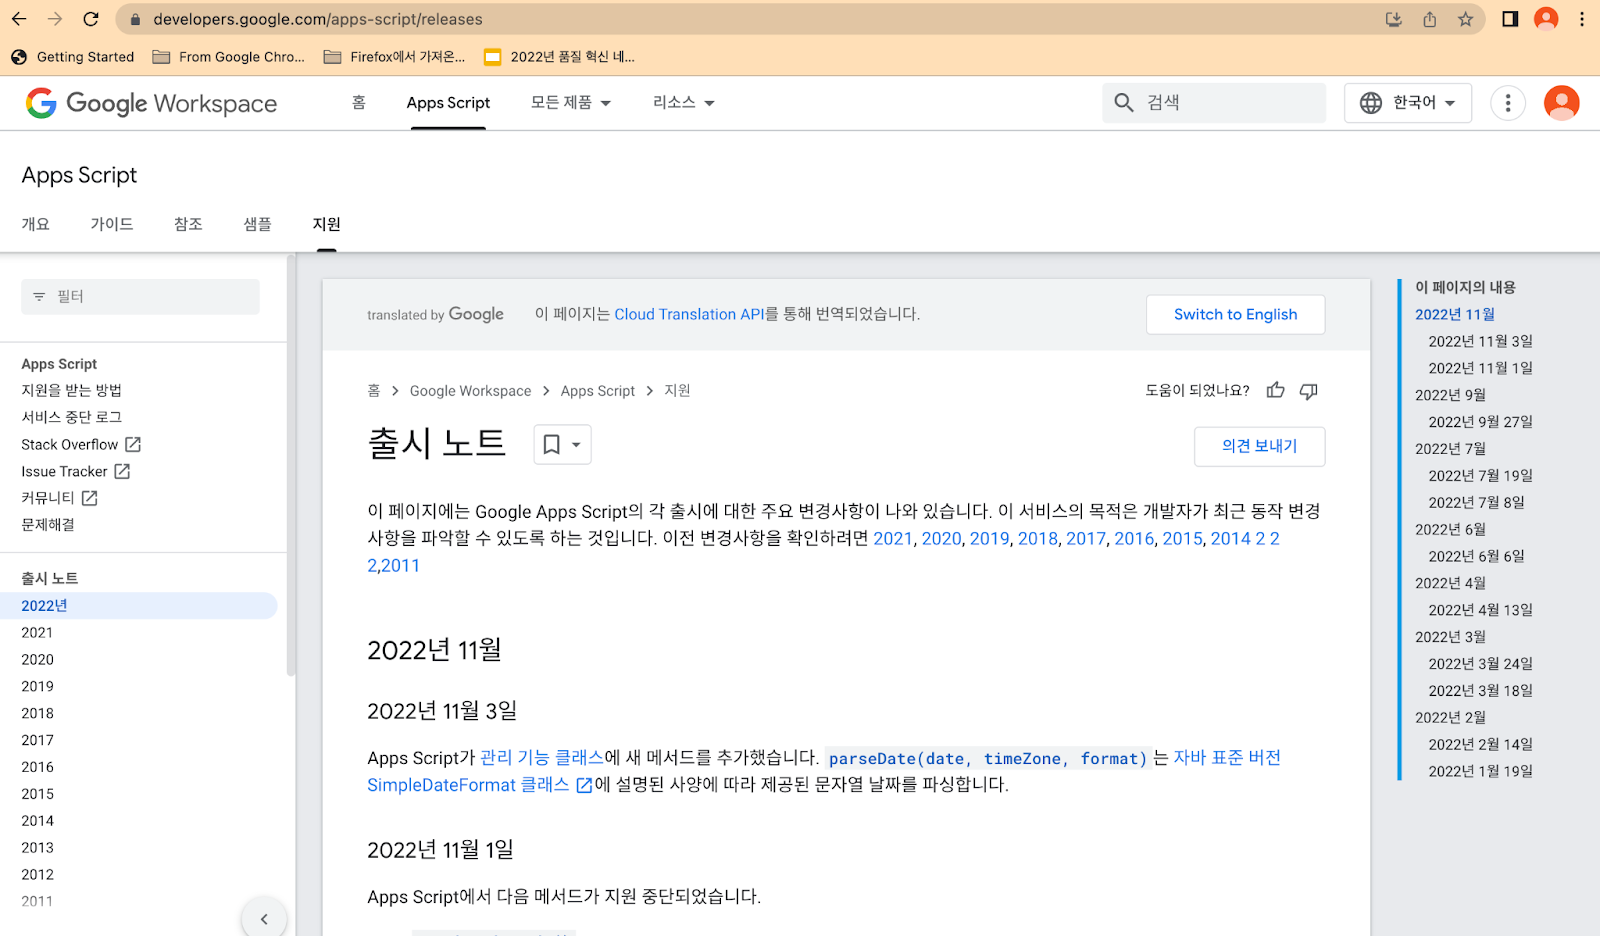Open the 관리 기능 클래스 link
The width and height of the screenshot is (1600, 936).
[542, 758]
